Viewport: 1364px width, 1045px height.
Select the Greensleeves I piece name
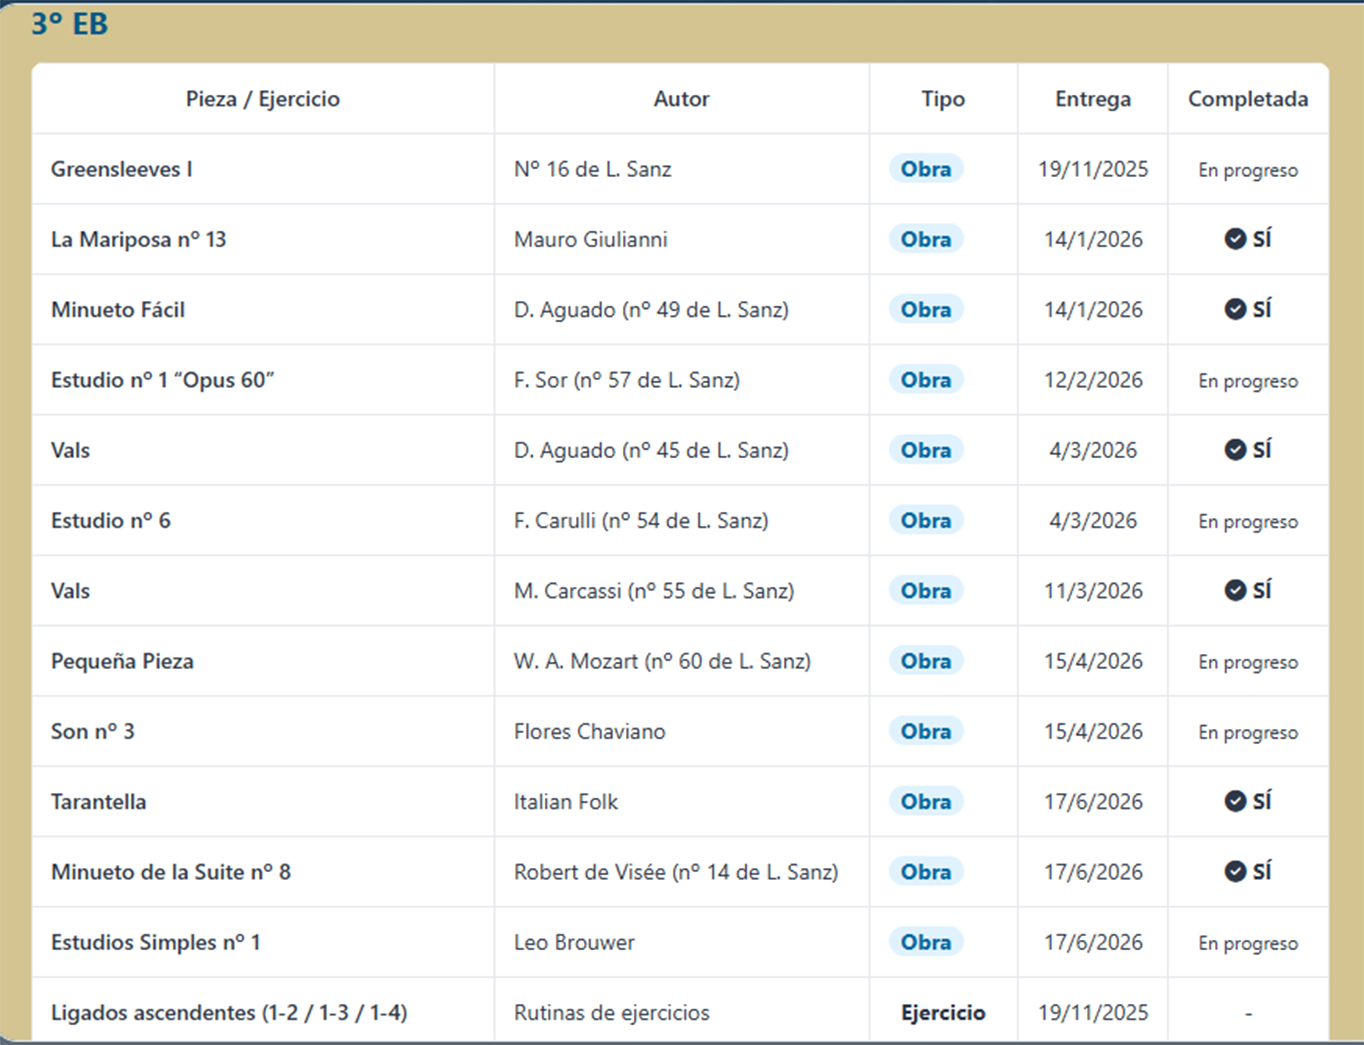tap(122, 169)
